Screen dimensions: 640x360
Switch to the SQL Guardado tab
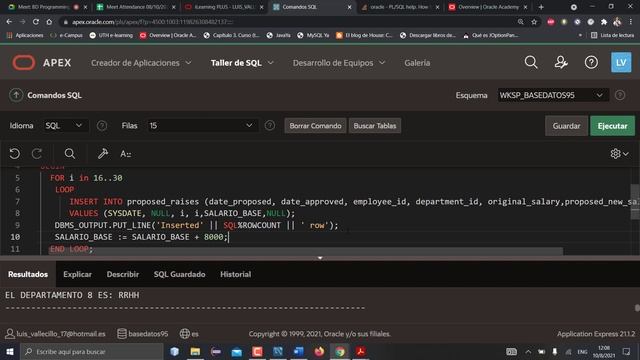click(x=180, y=274)
